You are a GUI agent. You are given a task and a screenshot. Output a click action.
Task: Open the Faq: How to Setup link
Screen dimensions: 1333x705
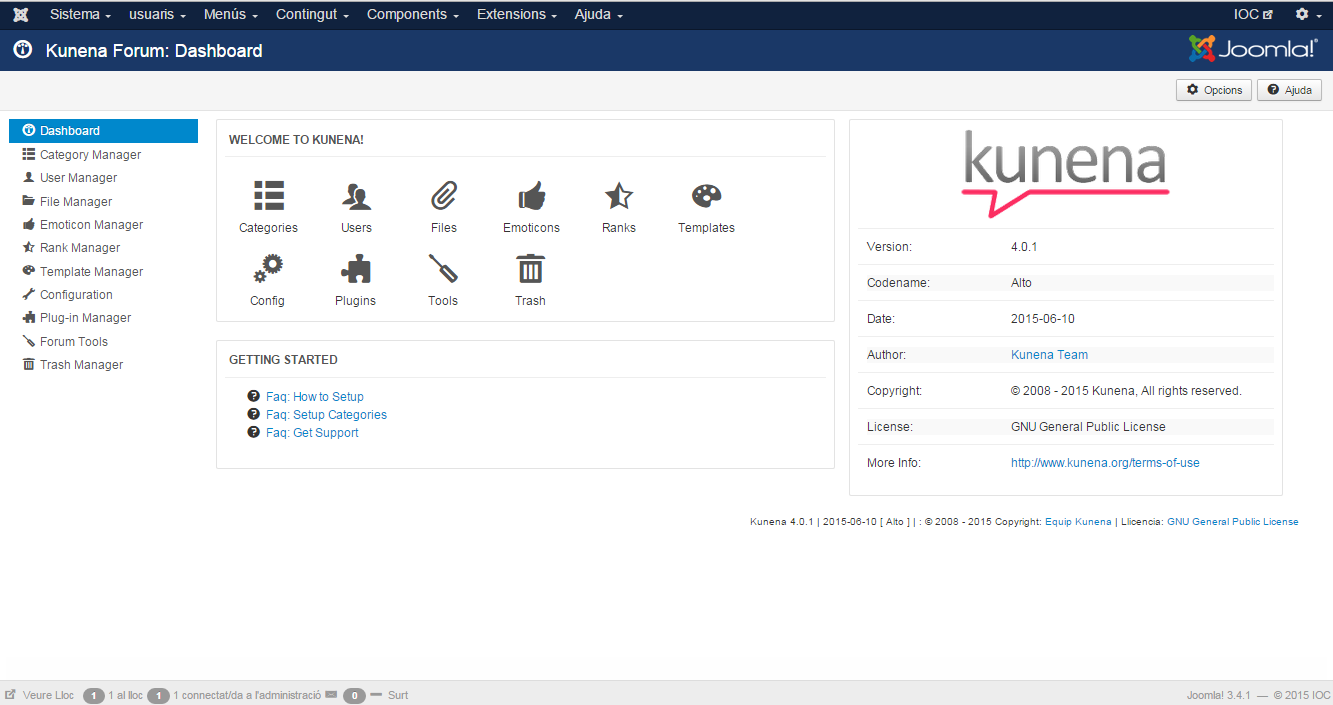314,397
